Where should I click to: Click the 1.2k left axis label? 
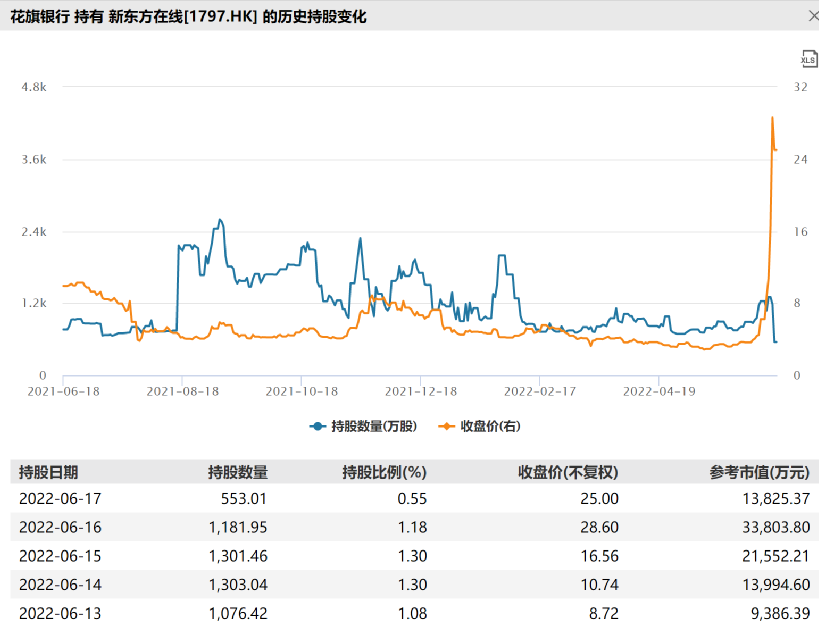click(x=34, y=303)
